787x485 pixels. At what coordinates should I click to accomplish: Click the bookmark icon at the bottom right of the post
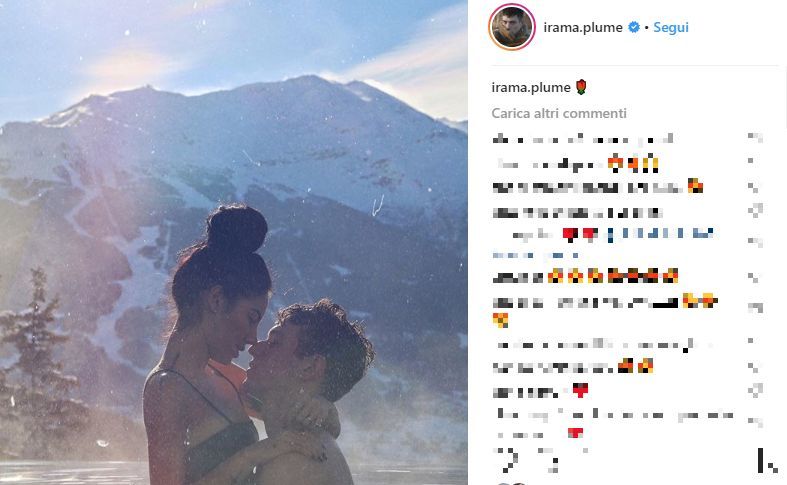coord(767,460)
